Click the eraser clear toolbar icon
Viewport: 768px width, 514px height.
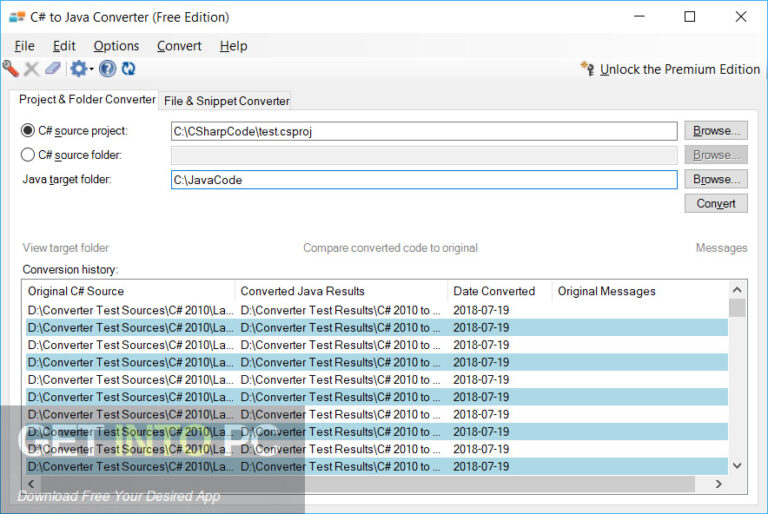[x=53, y=69]
